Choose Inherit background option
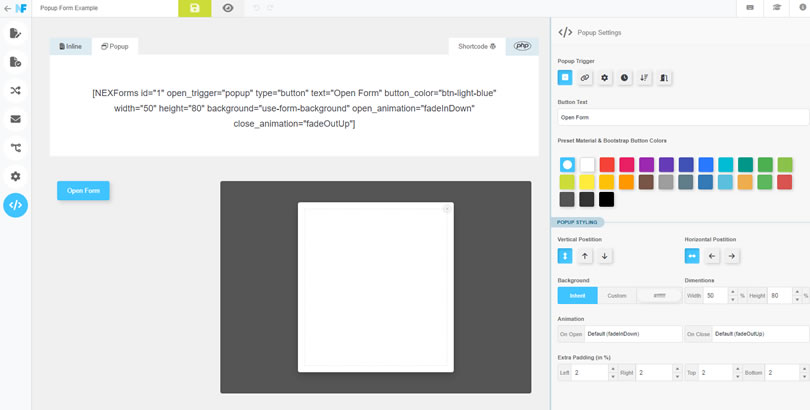Image resolution: width=810 pixels, height=410 pixels. coord(578,296)
